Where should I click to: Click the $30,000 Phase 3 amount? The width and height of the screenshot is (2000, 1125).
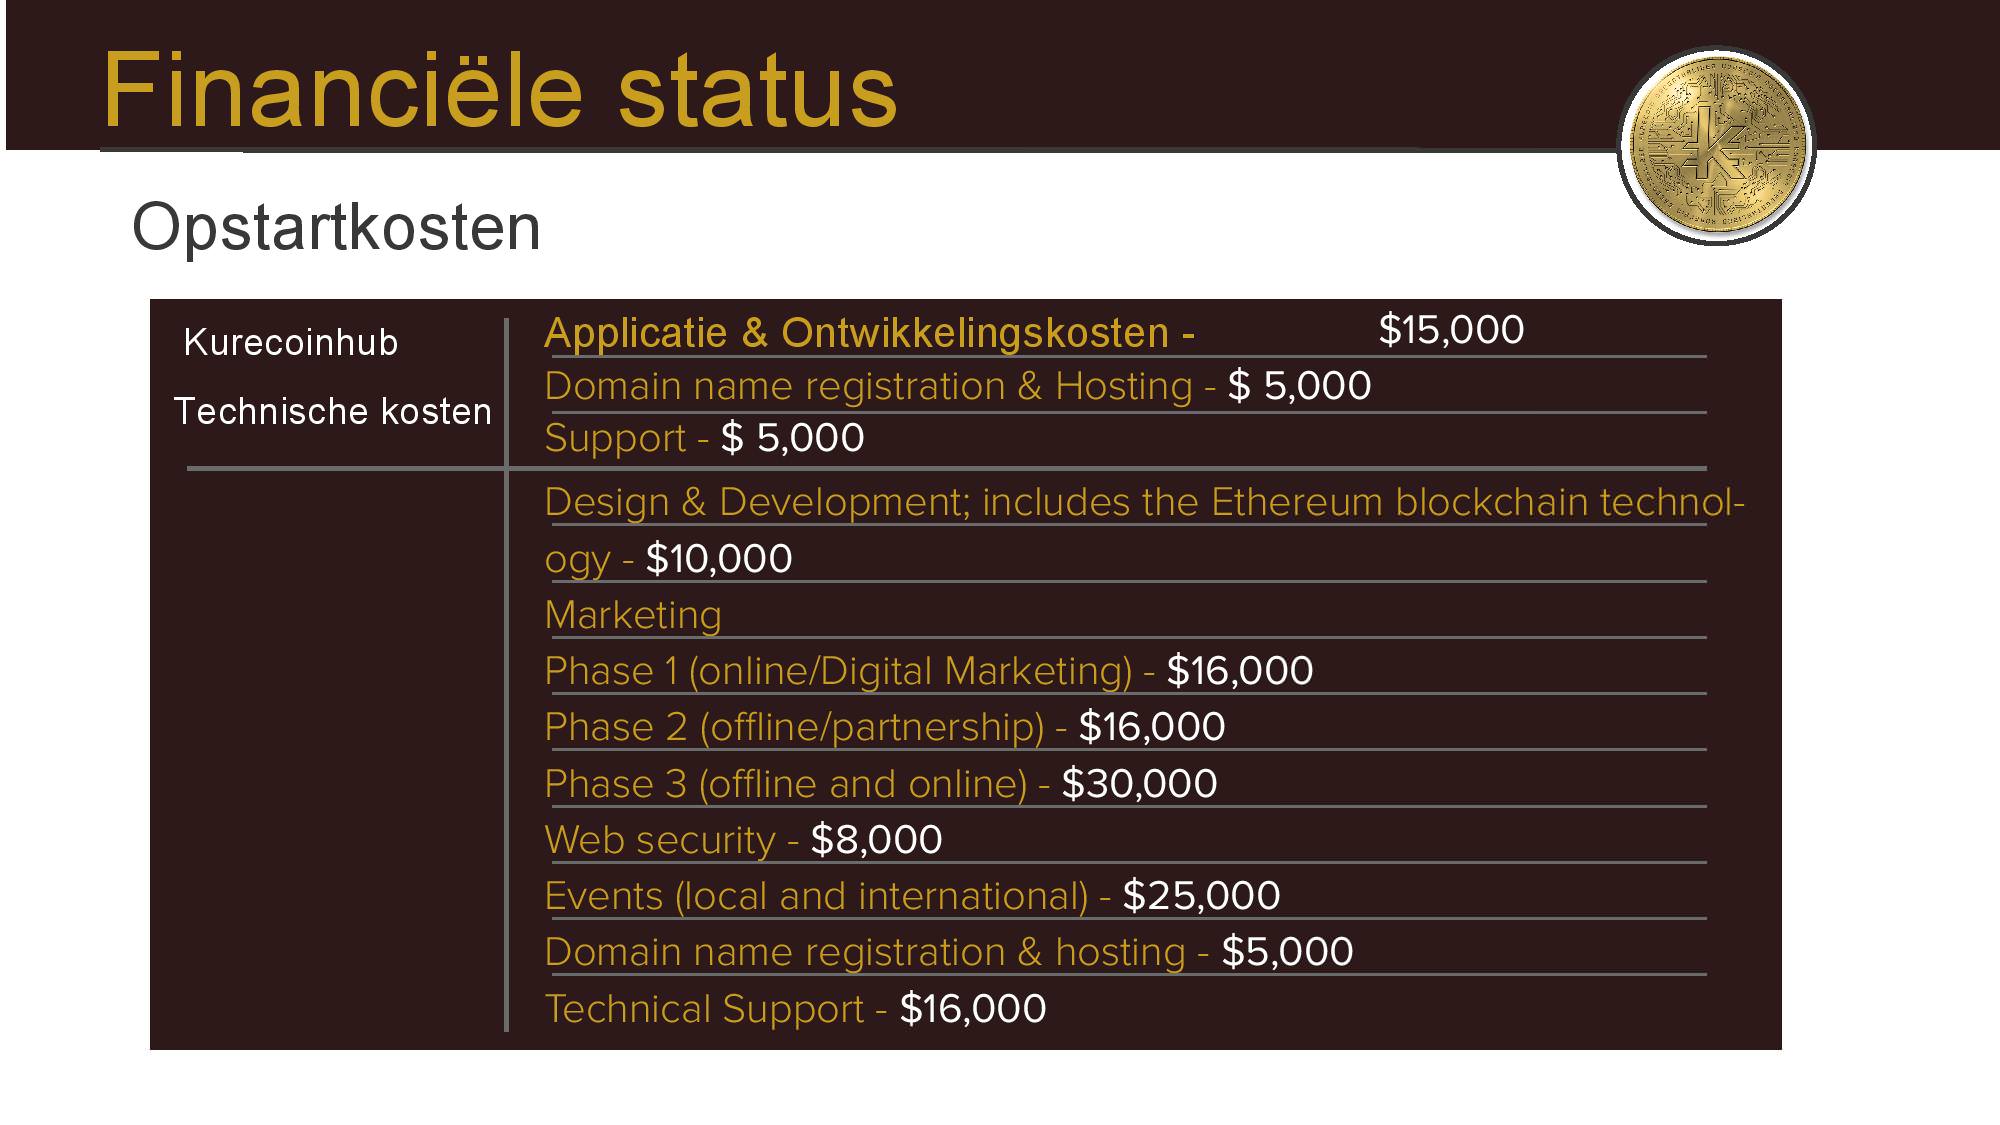click(x=1139, y=784)
